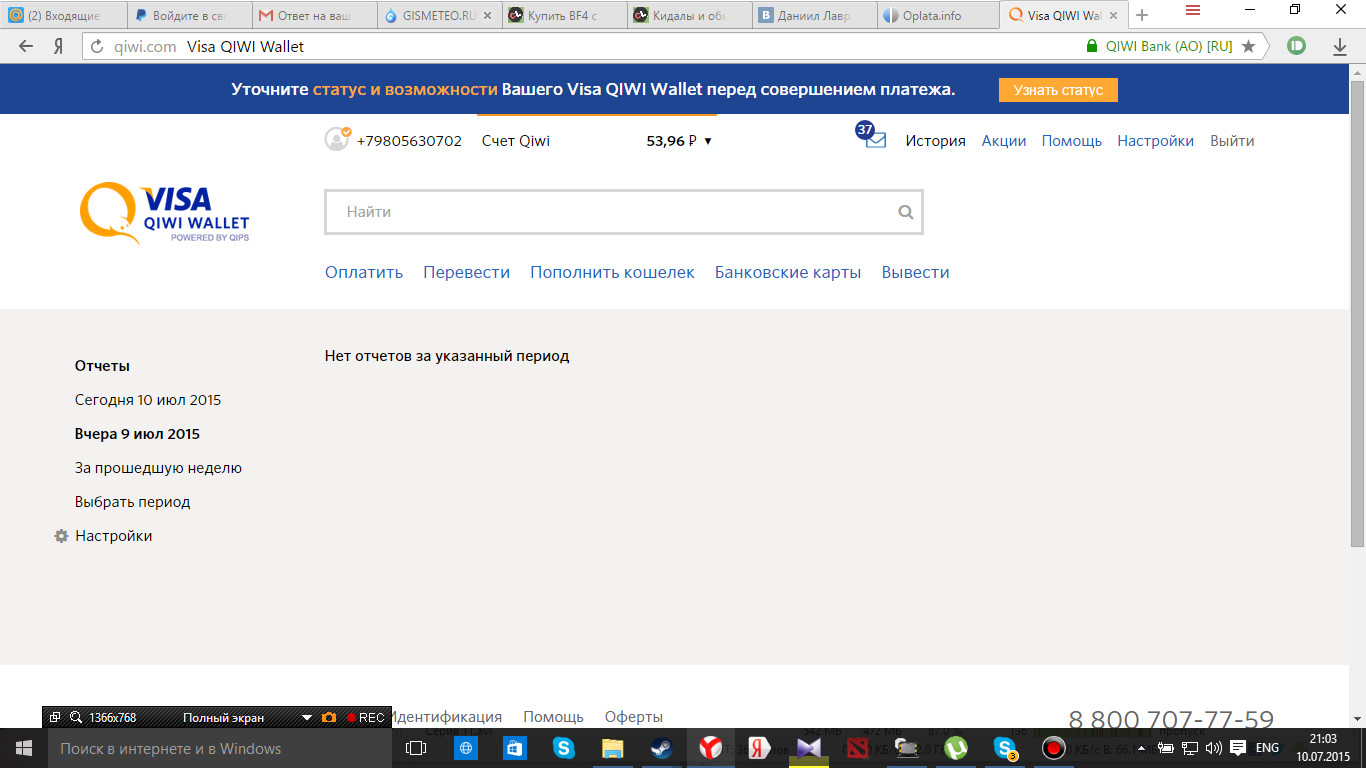The width and height of the screenshot is (1366, 768).
Task: Expand the 53,96 ₽ balance dropdown
Action: tap(680, 141)
